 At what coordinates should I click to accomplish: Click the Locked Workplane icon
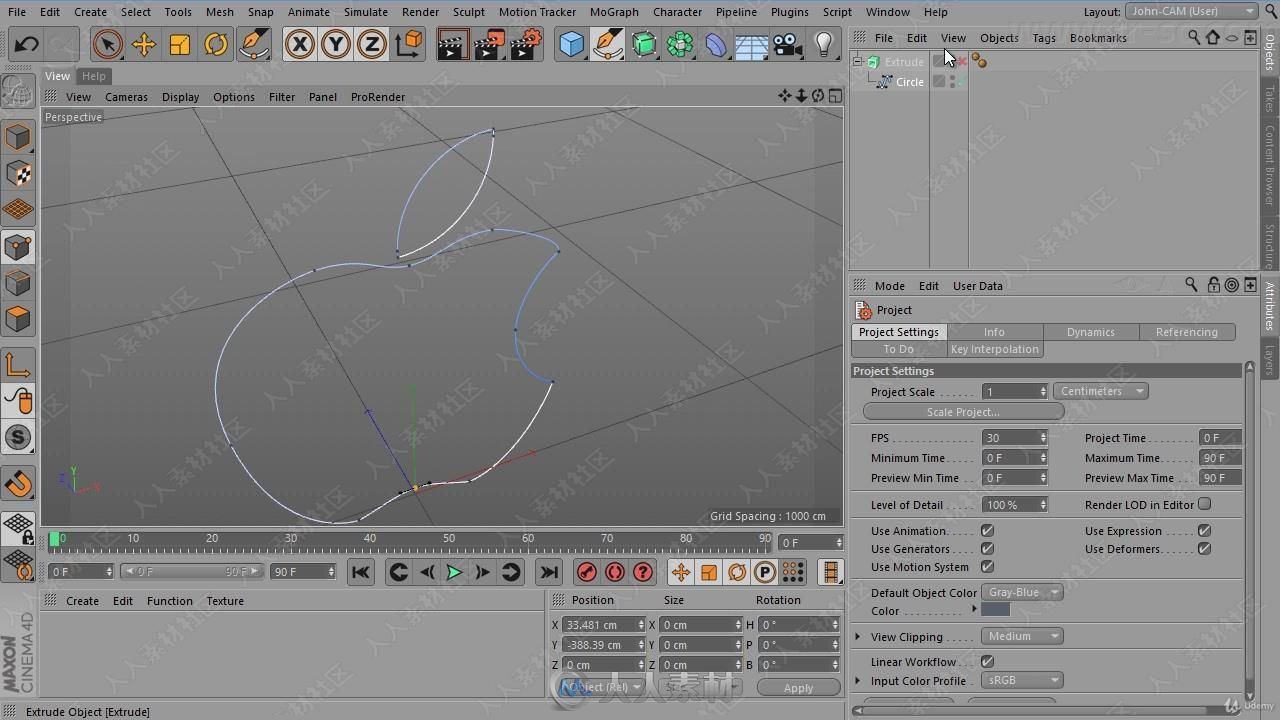coord(18,526)
